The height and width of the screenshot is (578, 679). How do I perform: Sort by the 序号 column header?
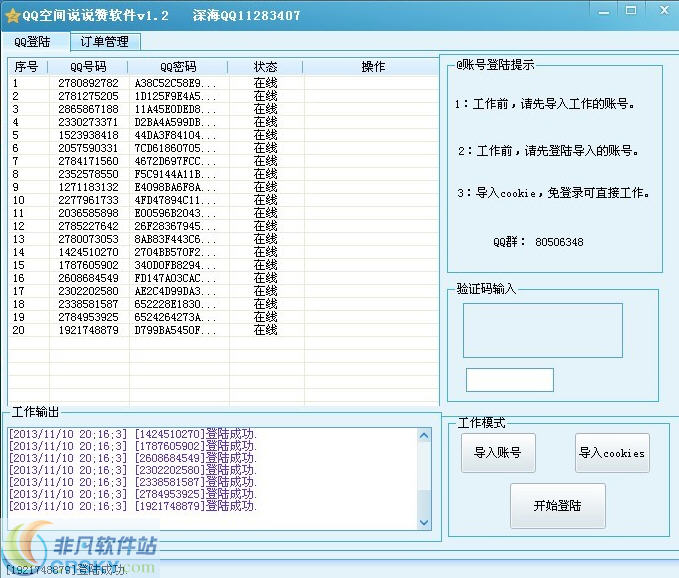click(x=27, y=67)
